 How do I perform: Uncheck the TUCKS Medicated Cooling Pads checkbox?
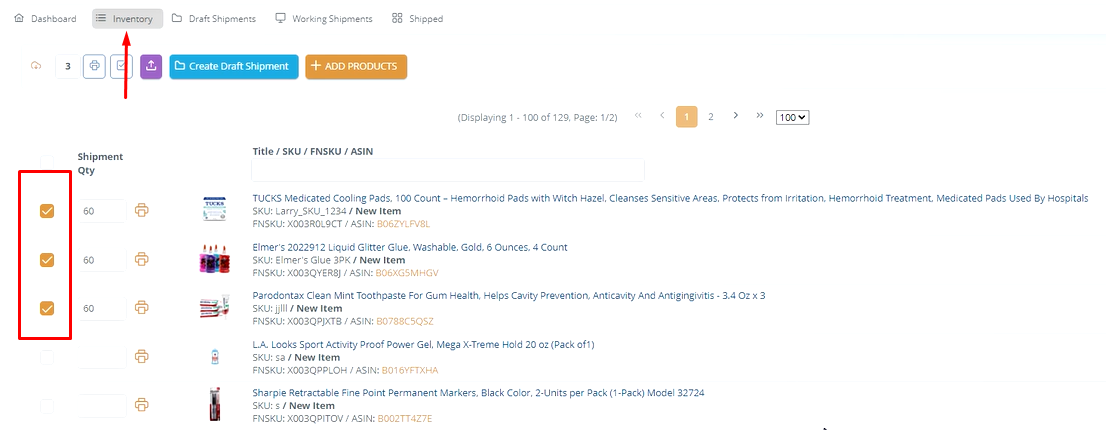coord(47,211)
